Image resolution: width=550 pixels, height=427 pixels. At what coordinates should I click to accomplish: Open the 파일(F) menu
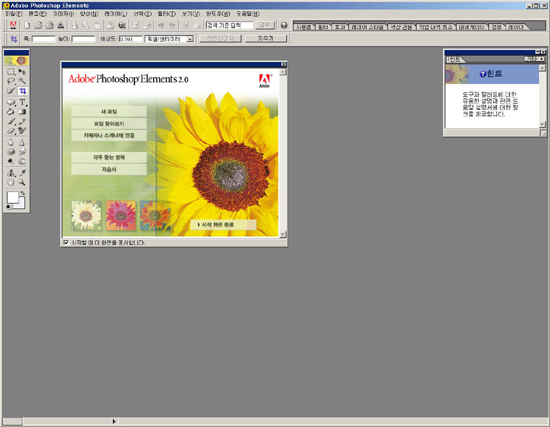pos(14,14)
